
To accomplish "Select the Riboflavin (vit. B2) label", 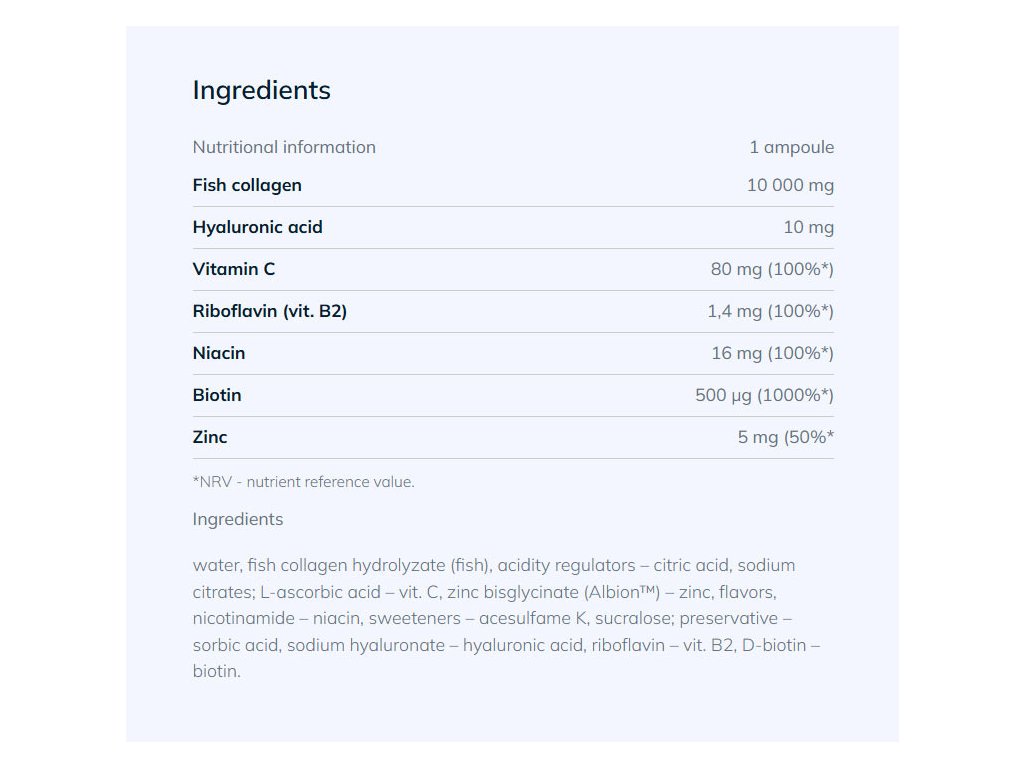I will click(270, 311).
